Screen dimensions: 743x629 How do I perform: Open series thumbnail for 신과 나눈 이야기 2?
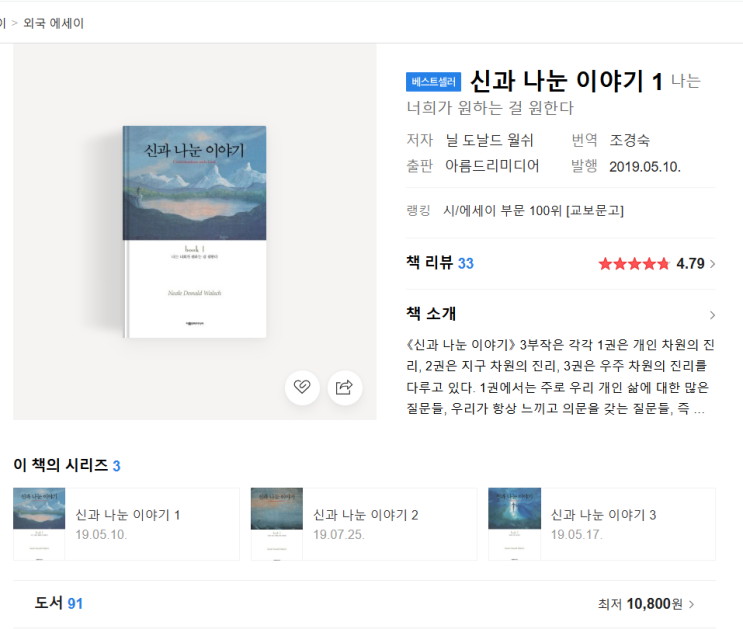277,524
